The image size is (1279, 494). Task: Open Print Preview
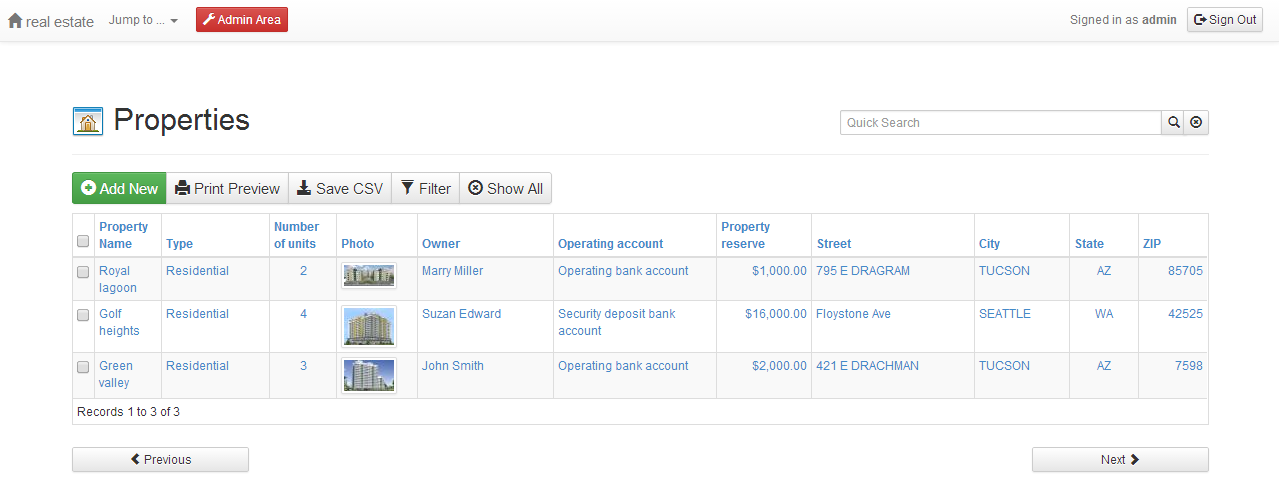click(227, 188)
